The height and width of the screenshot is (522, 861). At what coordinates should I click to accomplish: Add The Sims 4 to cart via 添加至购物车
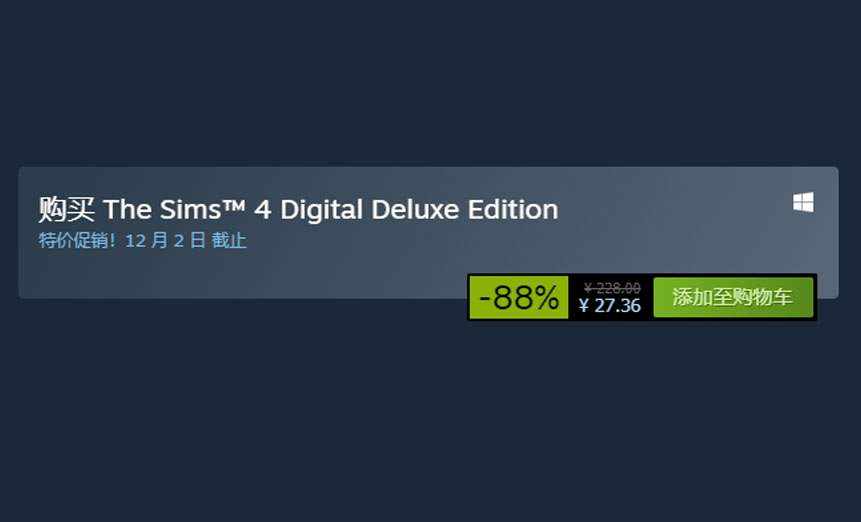click(x=733, y=297)
